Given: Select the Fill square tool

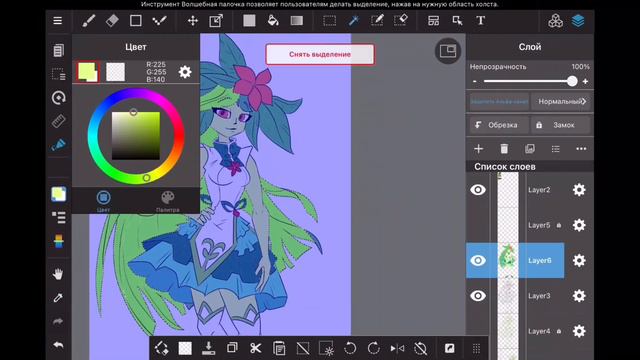Looking at the screenshot, I should (x=249, y=21).
